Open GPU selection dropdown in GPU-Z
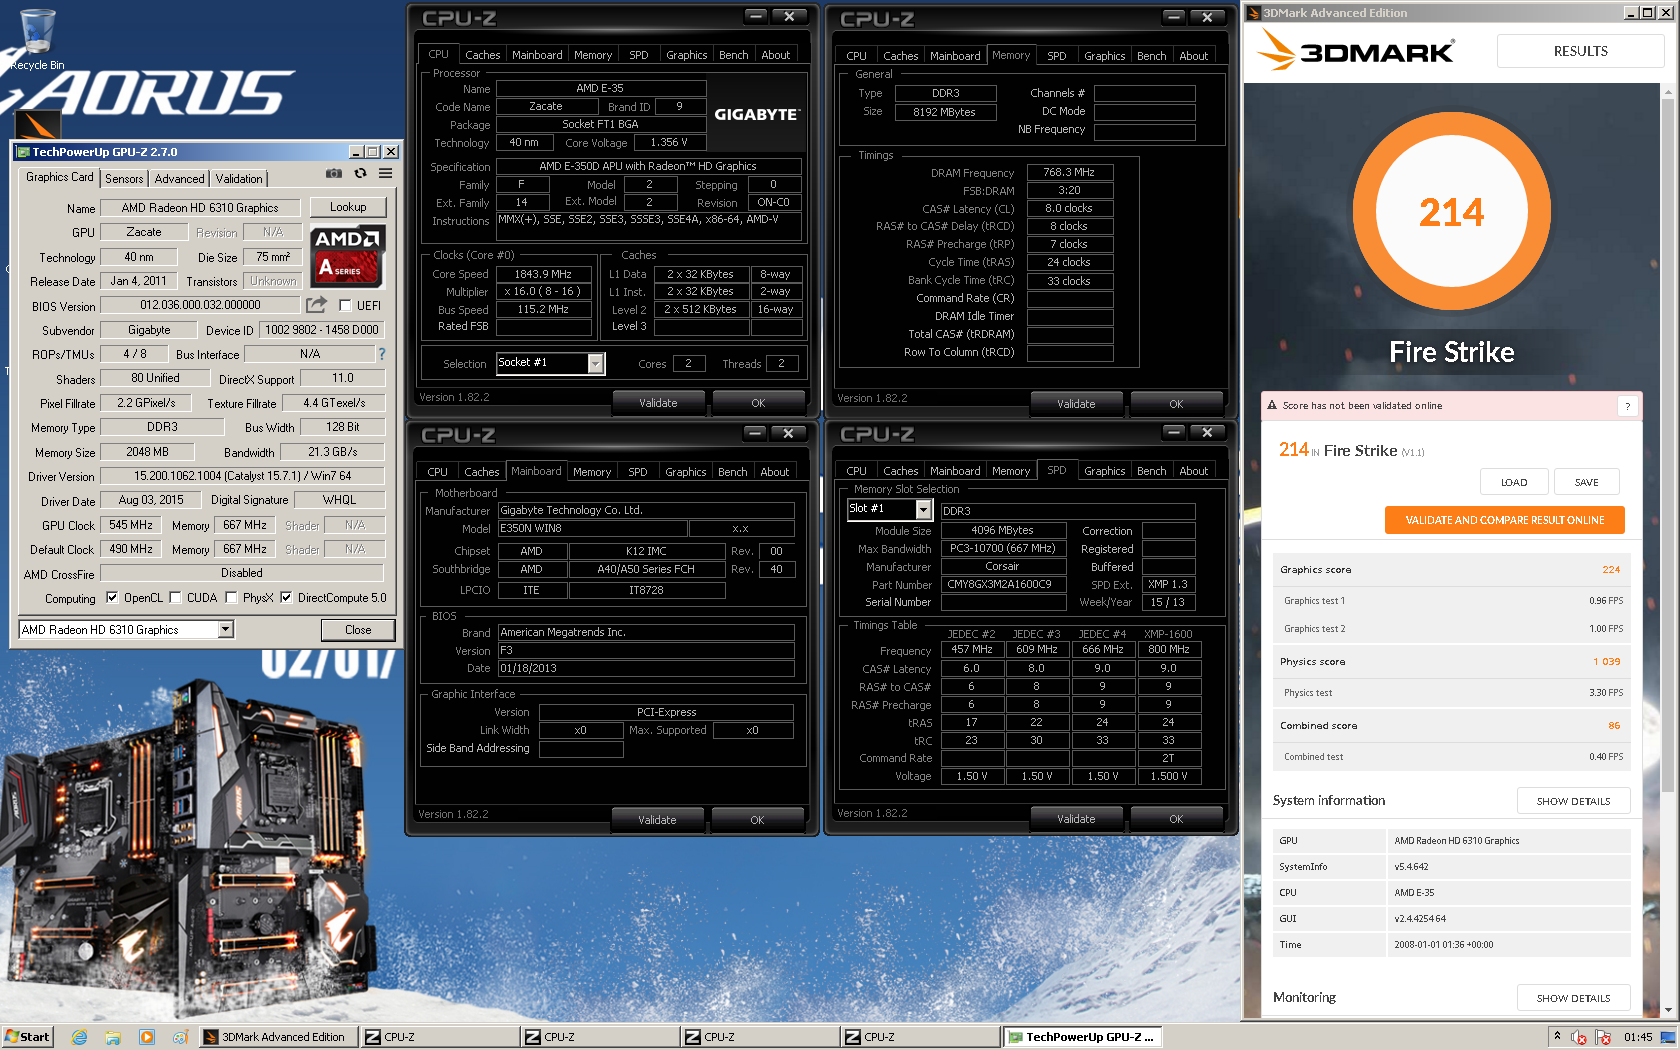This screenshot has height=1050, width=1680. 225,629
